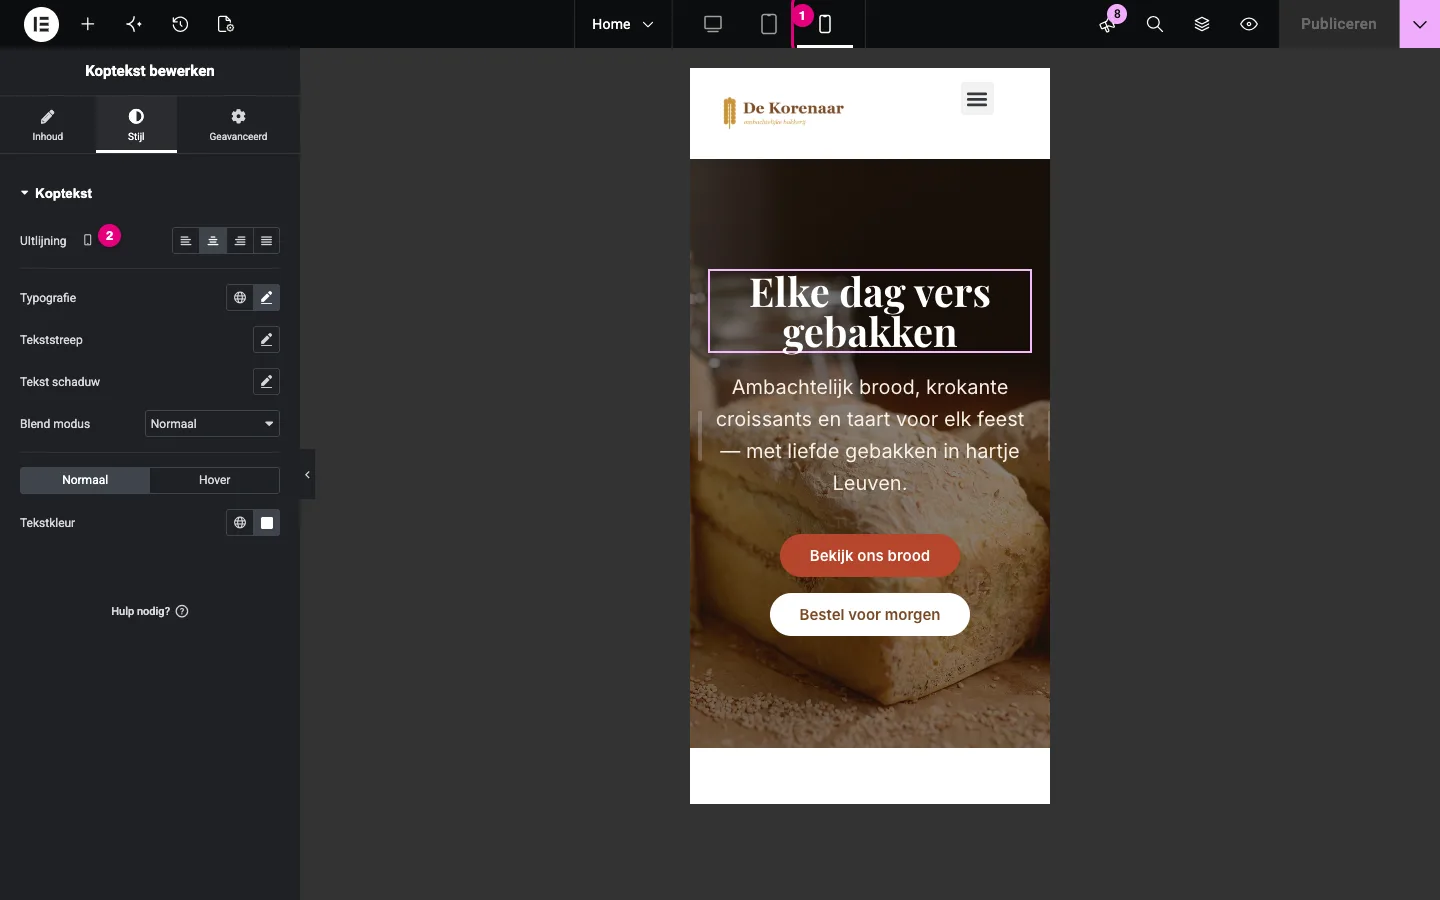
Task: Add a new element with plus icon
Action: [88, 24]
